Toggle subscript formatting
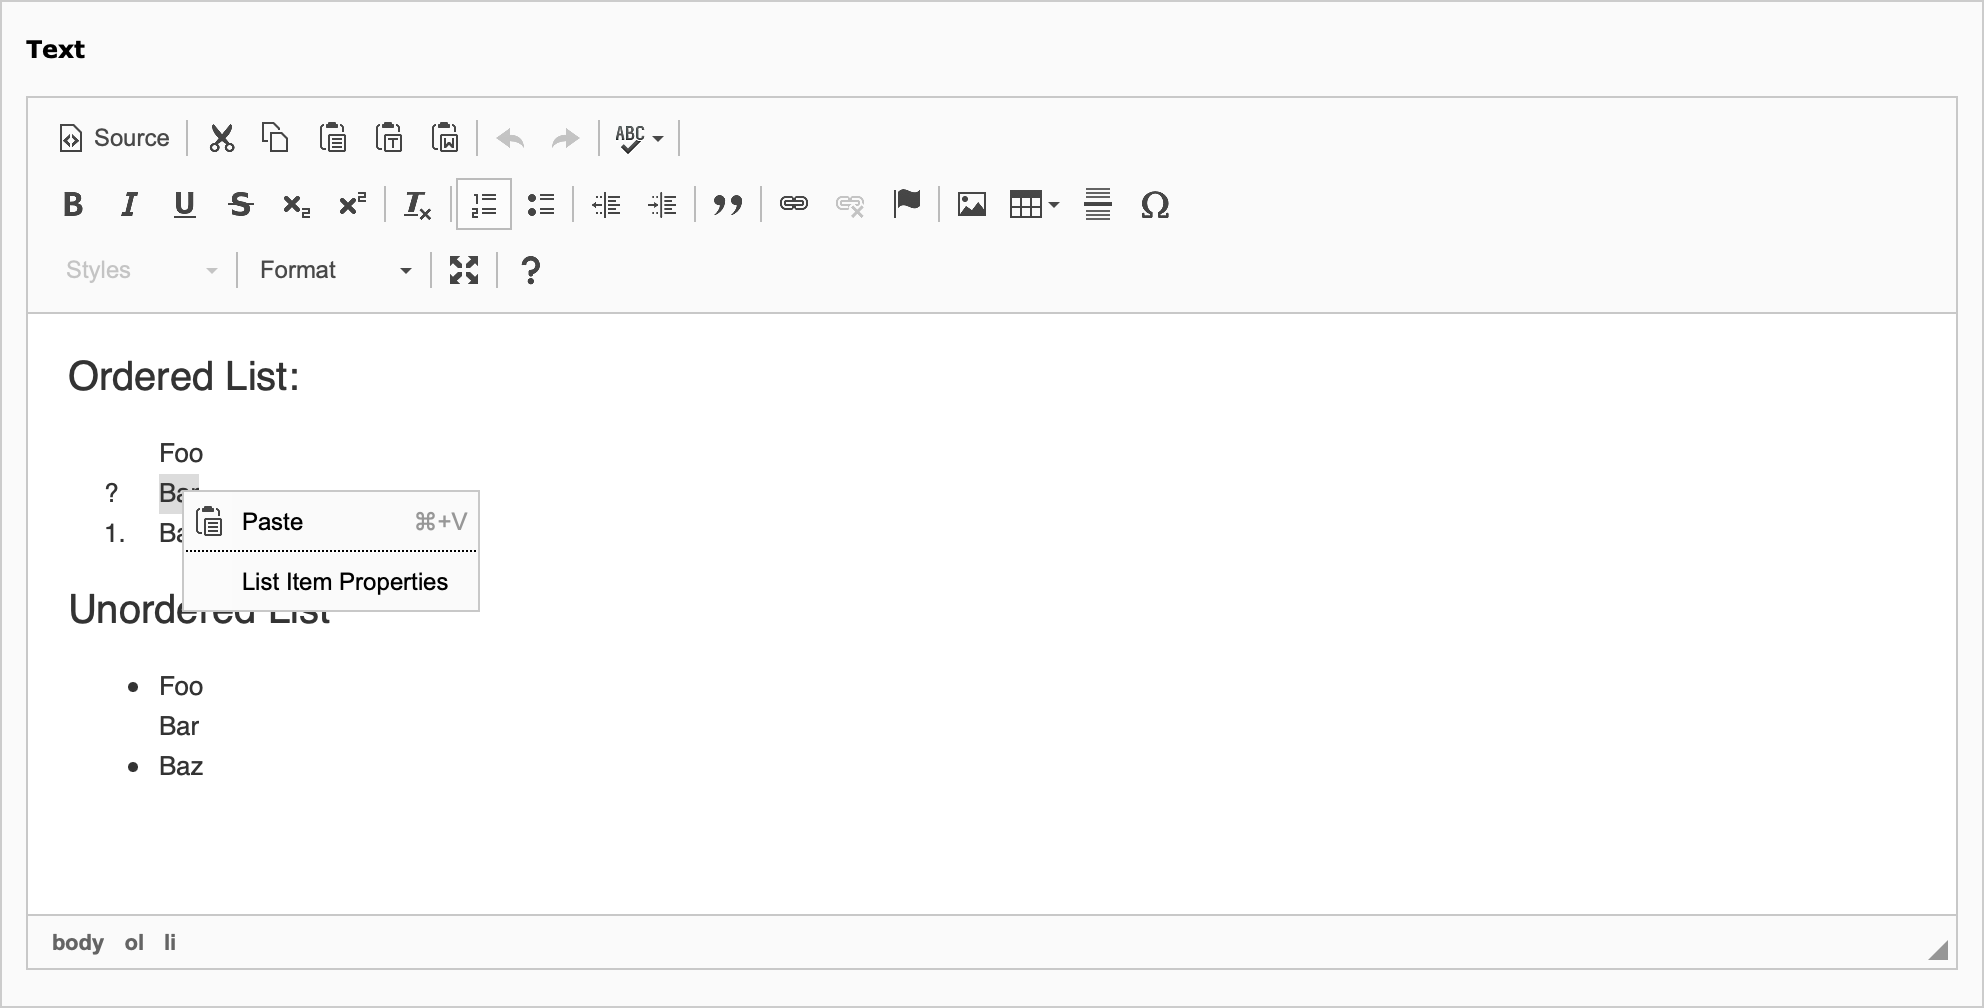This screenshot has width=1984, height=1008. point(296,205)
